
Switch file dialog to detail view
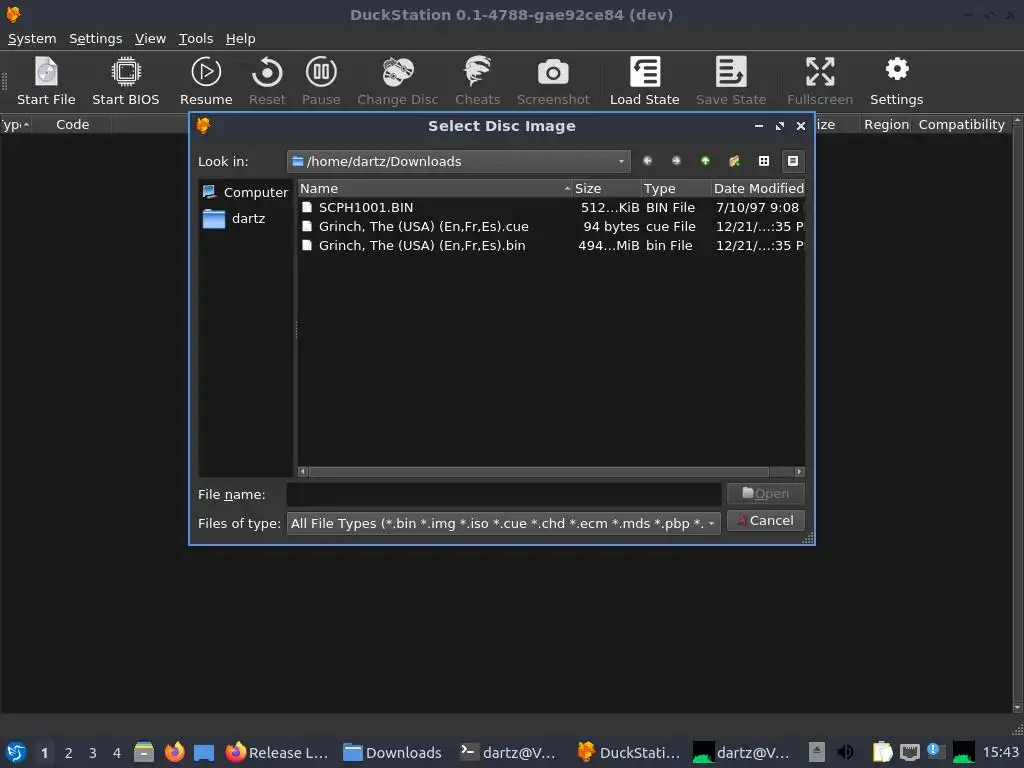tap(793, 161)
